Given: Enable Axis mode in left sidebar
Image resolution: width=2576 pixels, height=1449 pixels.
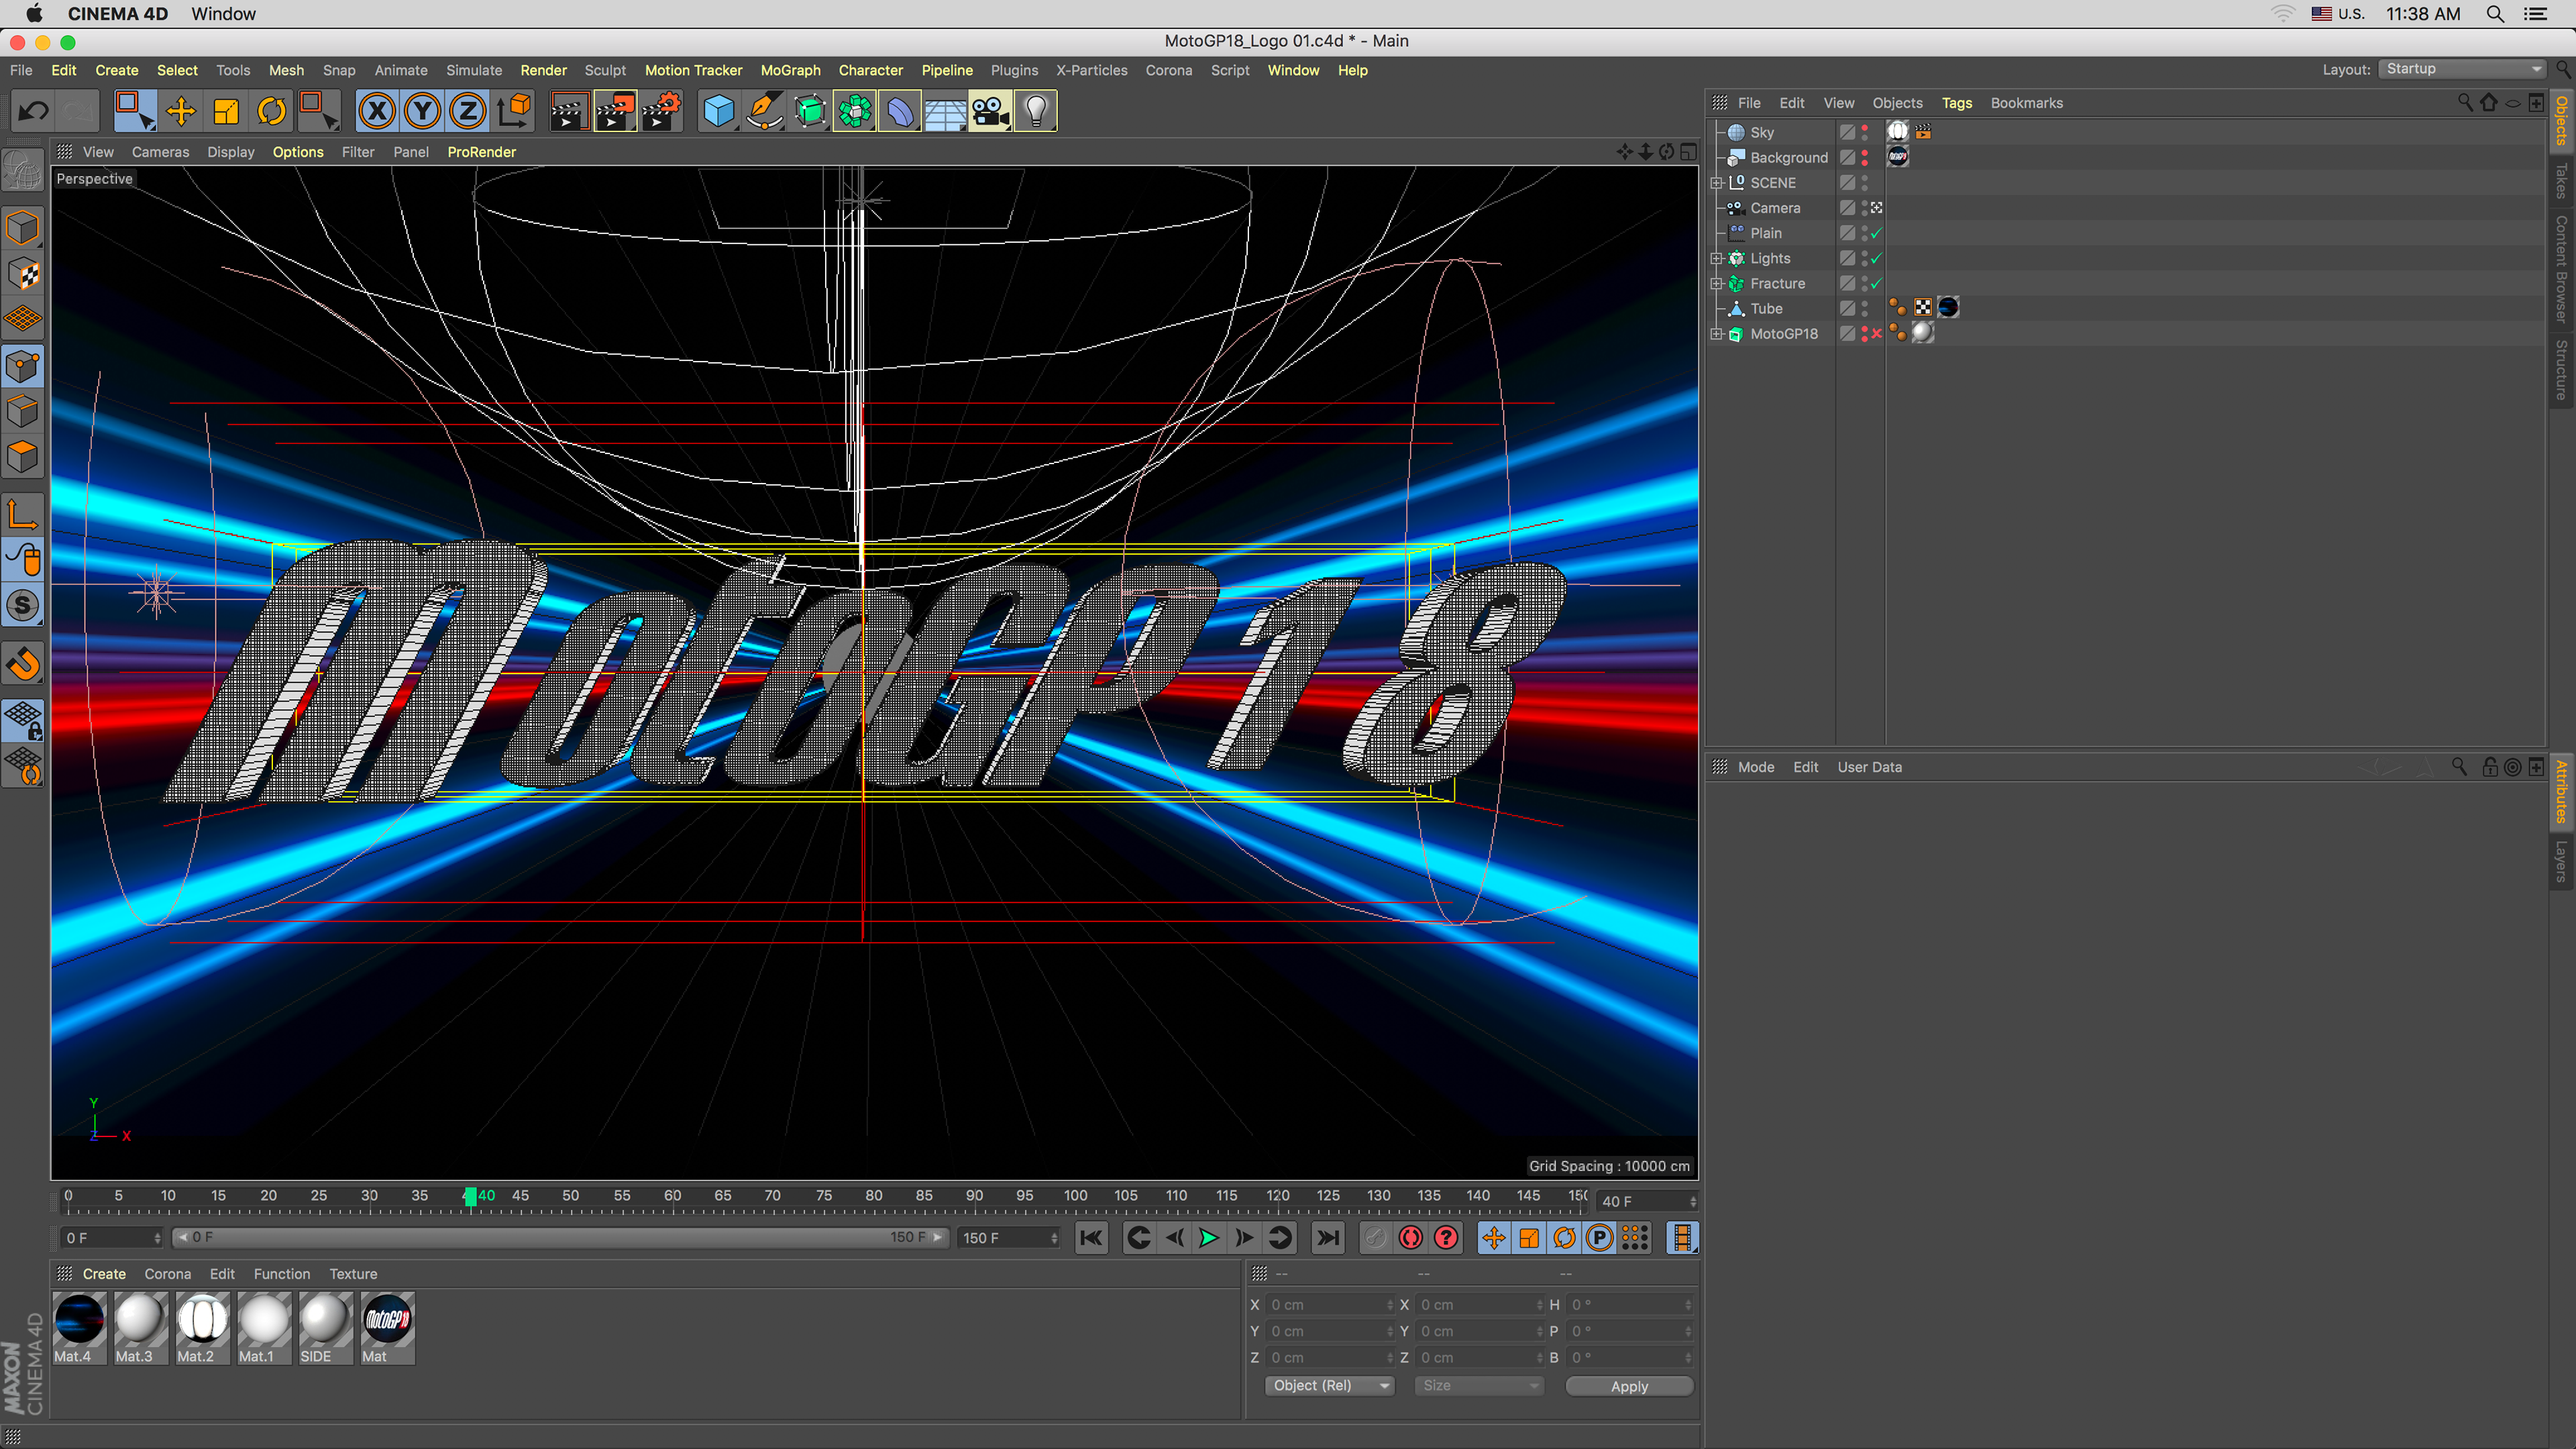Looking at the screenshot, I should tap(23, 514).
